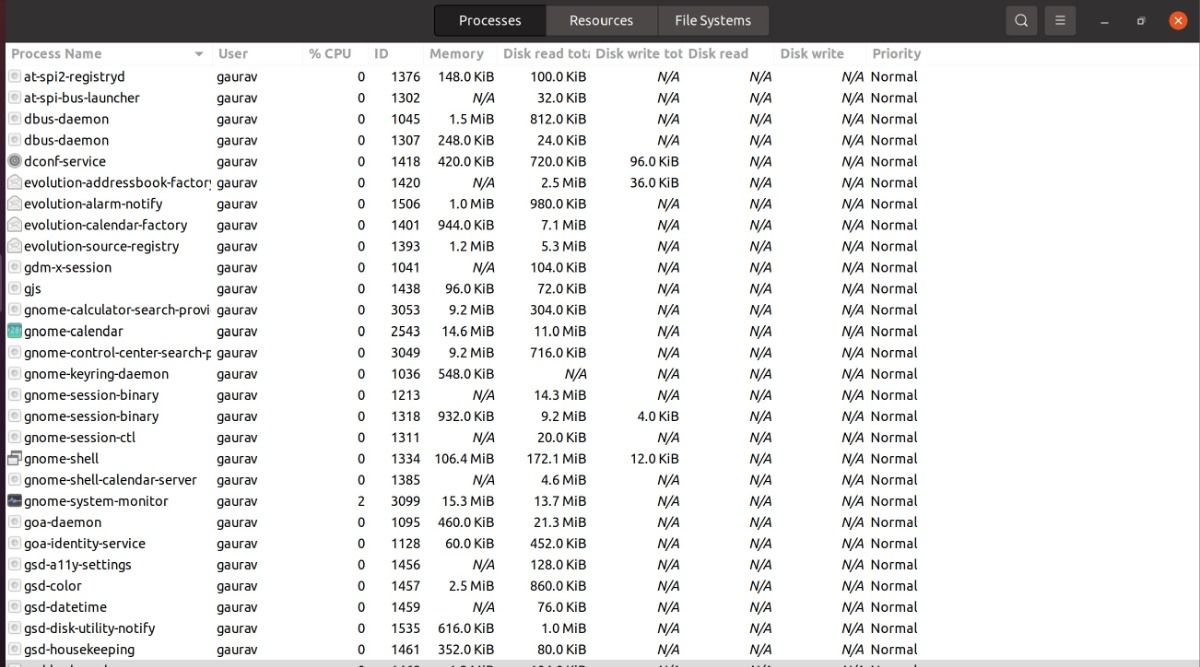Click the goa-identity-service process icon
This screenshot has width=1200, height=667.
(14, 543)
